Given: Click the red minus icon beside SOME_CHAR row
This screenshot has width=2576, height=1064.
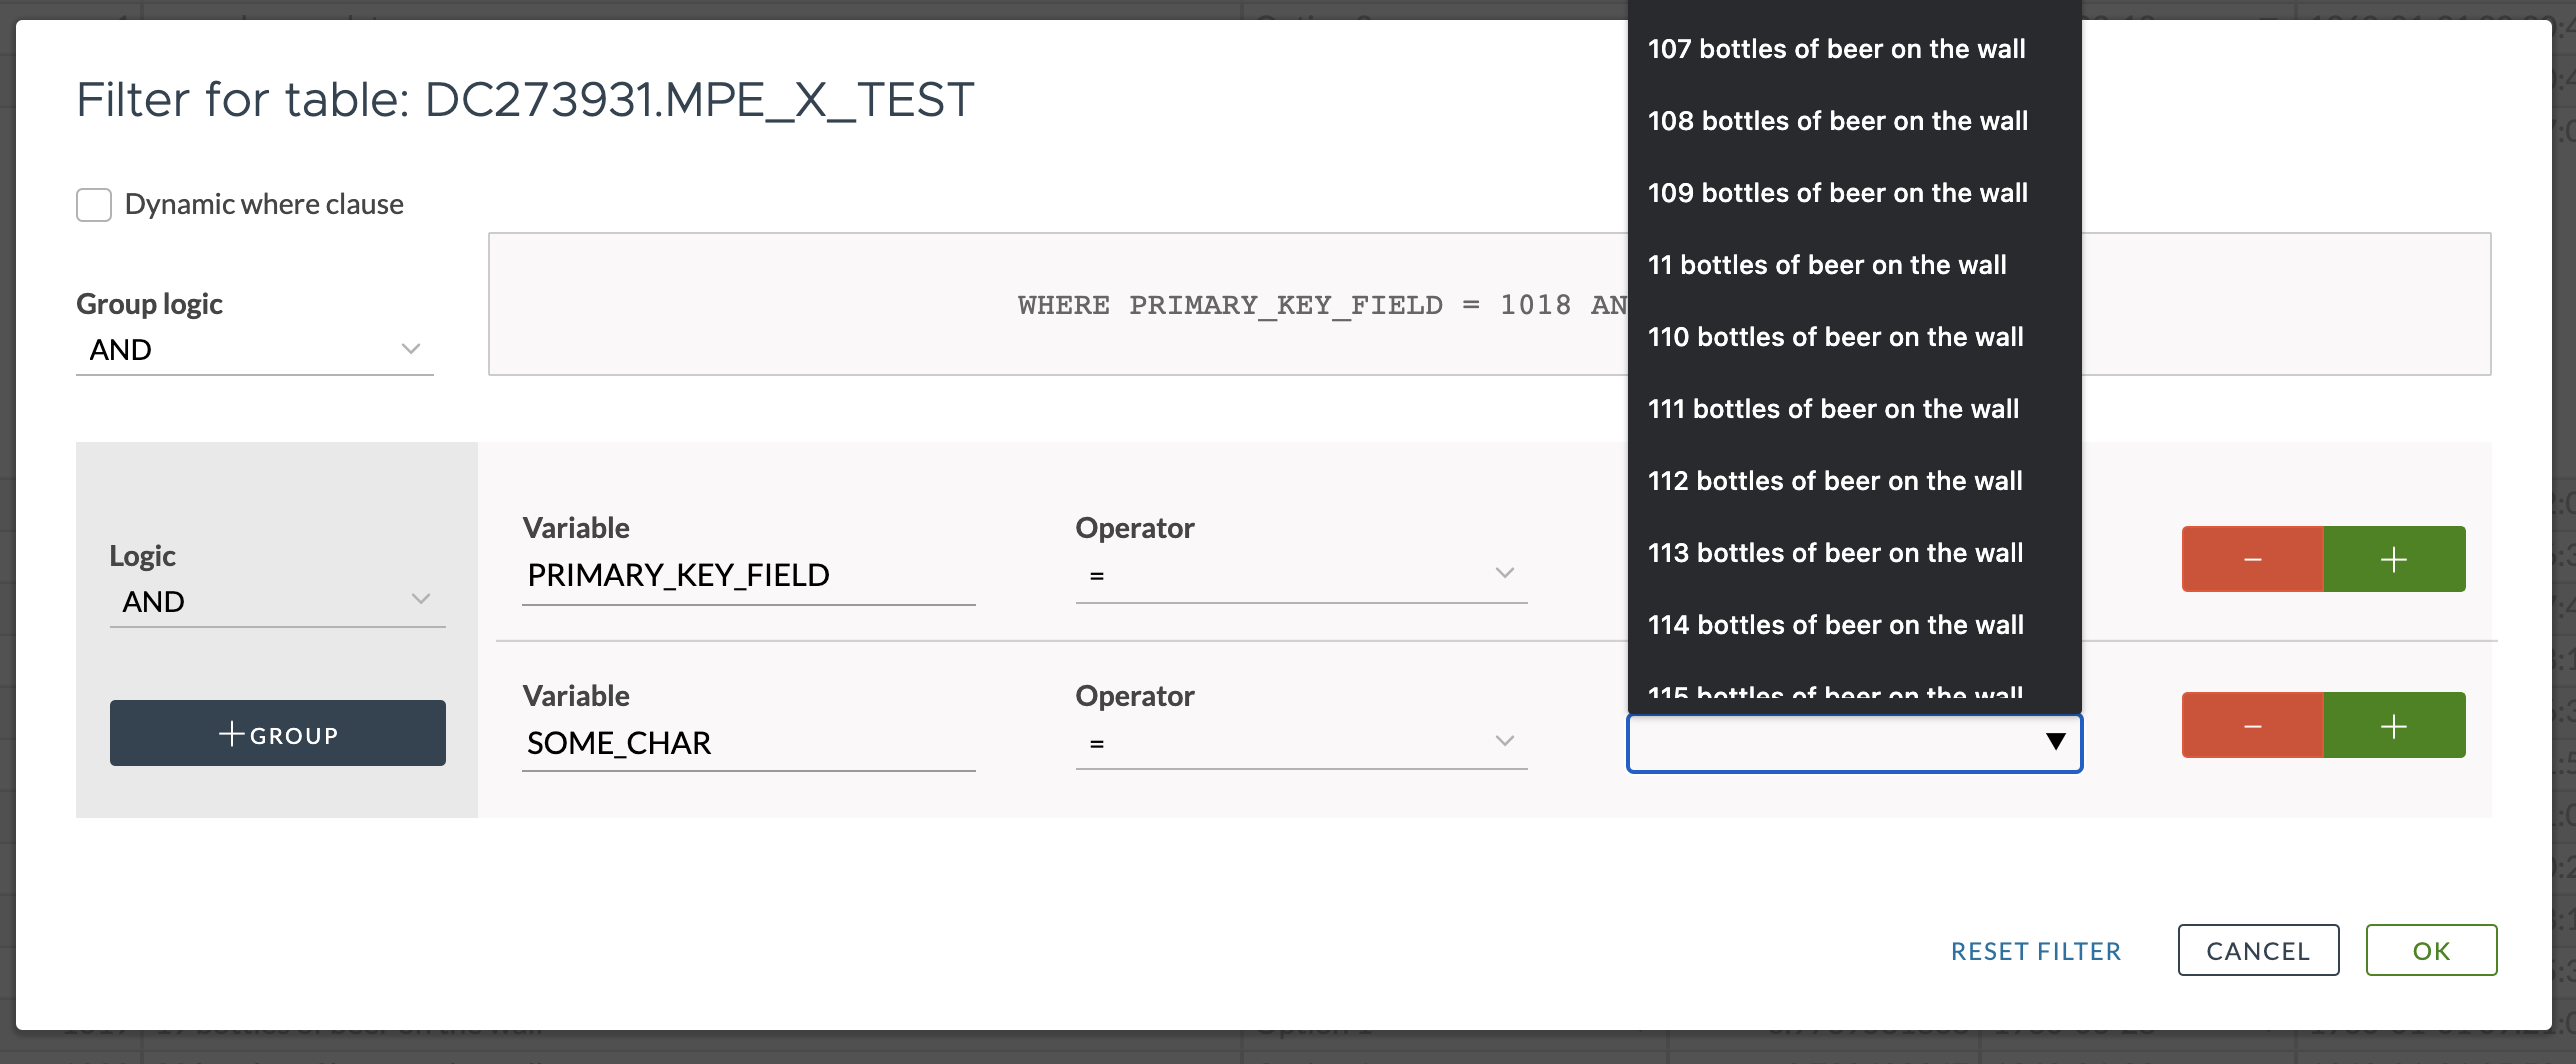Looking at the screenshot, I should pyautogui.click(x=2252, y=725).
